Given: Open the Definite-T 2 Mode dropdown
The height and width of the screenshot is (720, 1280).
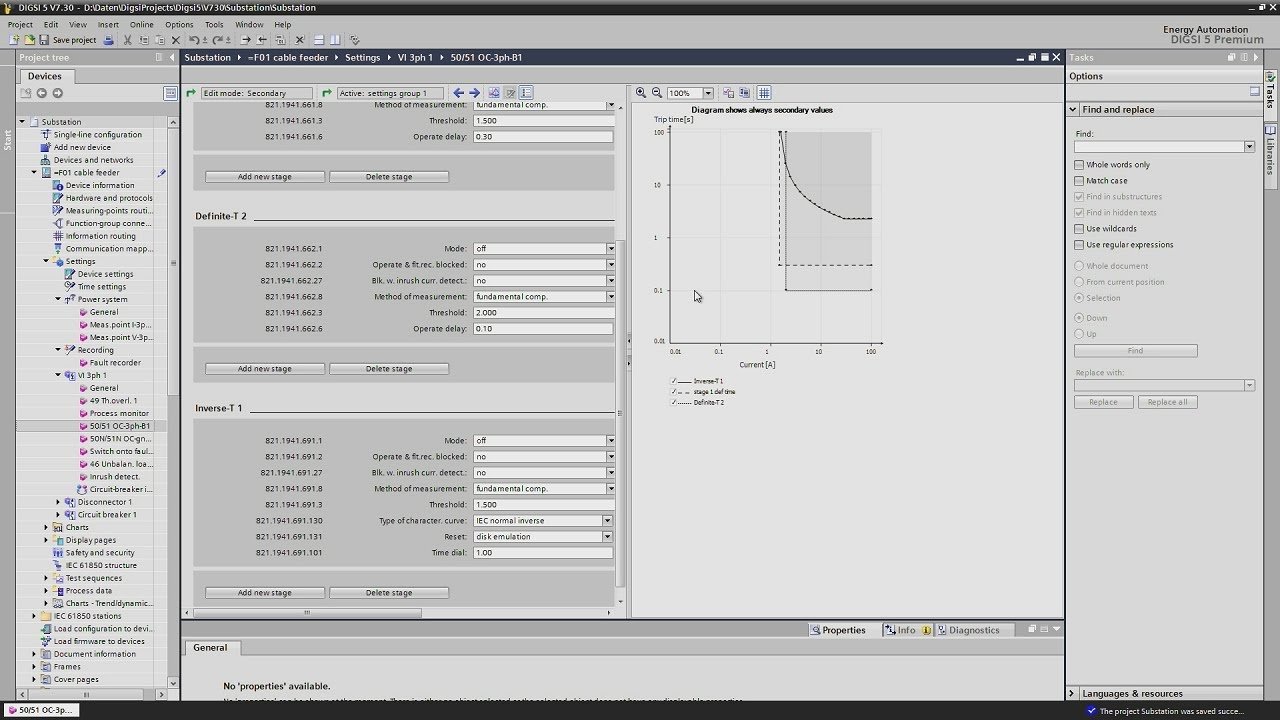Looking at the screenshot, I should 611,249.
